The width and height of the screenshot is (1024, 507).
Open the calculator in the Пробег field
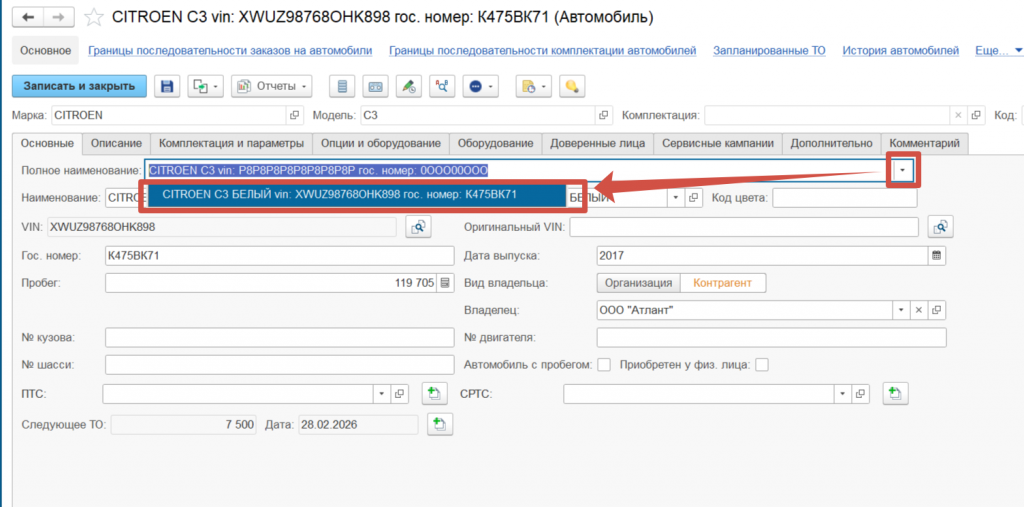click(x=445, y=283)
